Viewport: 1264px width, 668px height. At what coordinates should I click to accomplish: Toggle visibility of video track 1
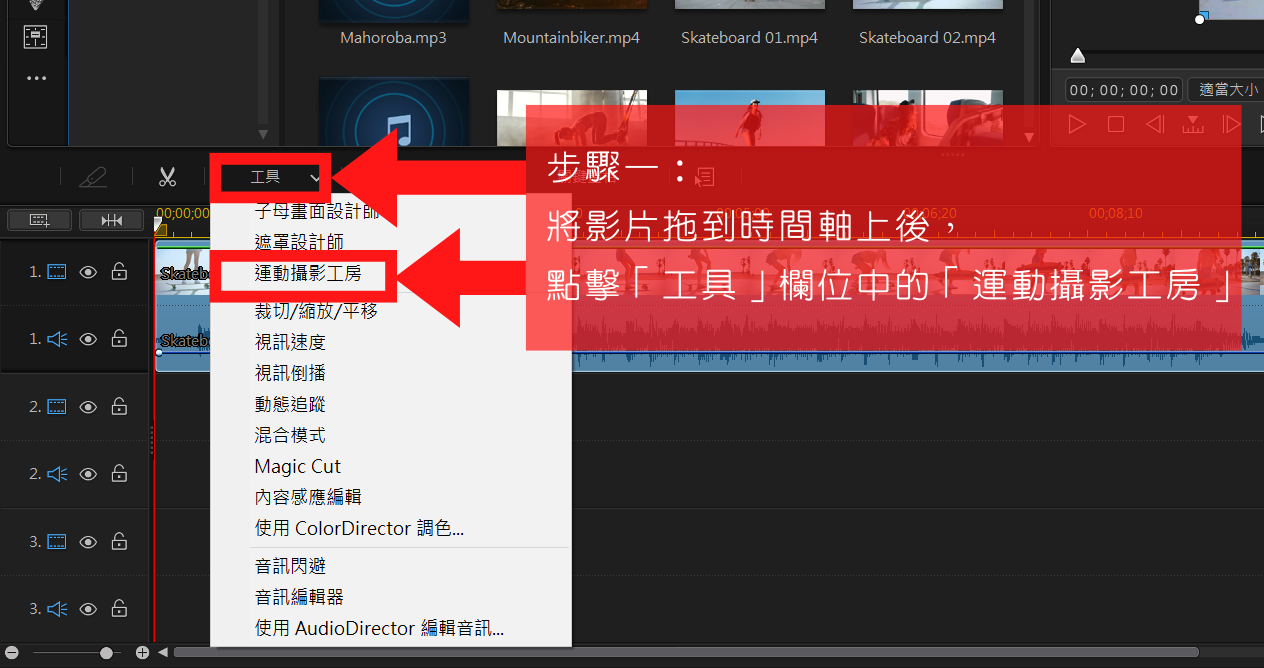tap(88, 272)
